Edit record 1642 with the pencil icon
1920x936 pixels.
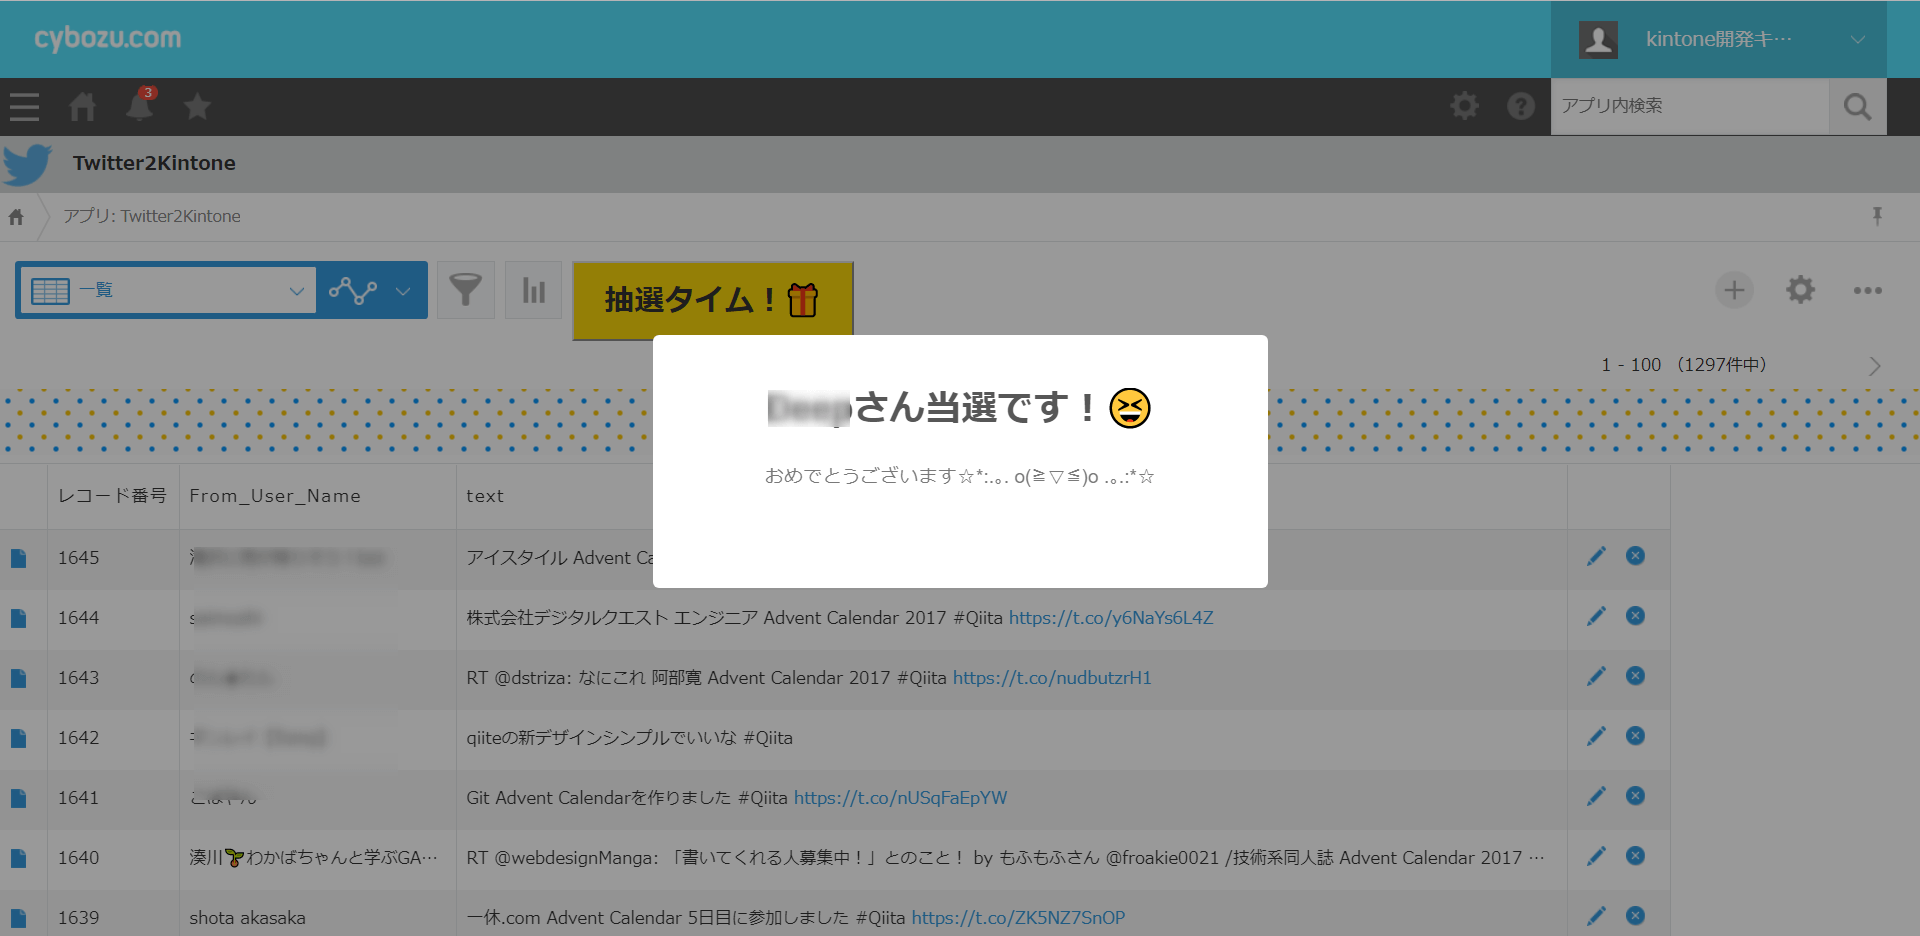[x=1596, y=736]
